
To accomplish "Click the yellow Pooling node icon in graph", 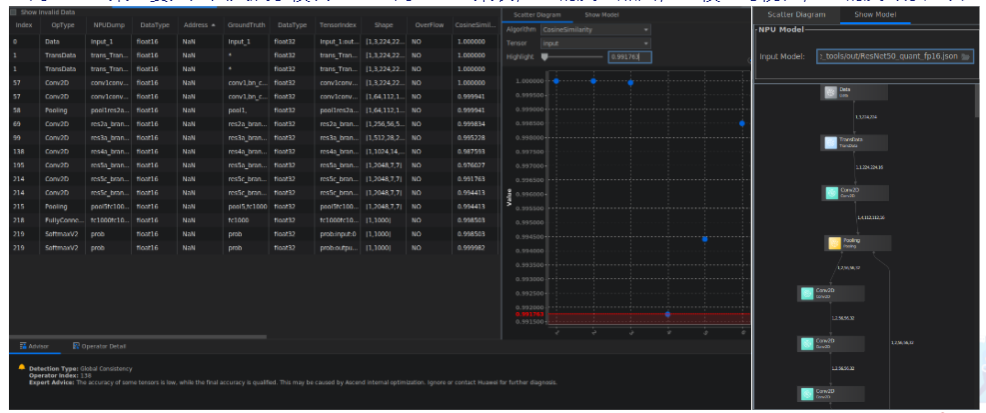I will [x=834, y=243].
